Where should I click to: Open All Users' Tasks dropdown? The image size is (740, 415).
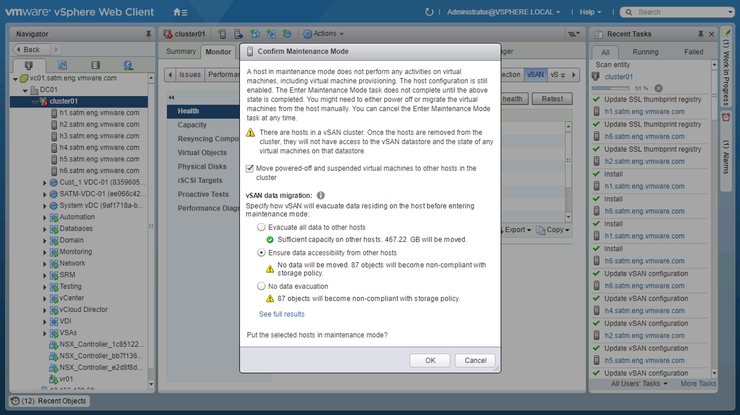coord(639,384)
